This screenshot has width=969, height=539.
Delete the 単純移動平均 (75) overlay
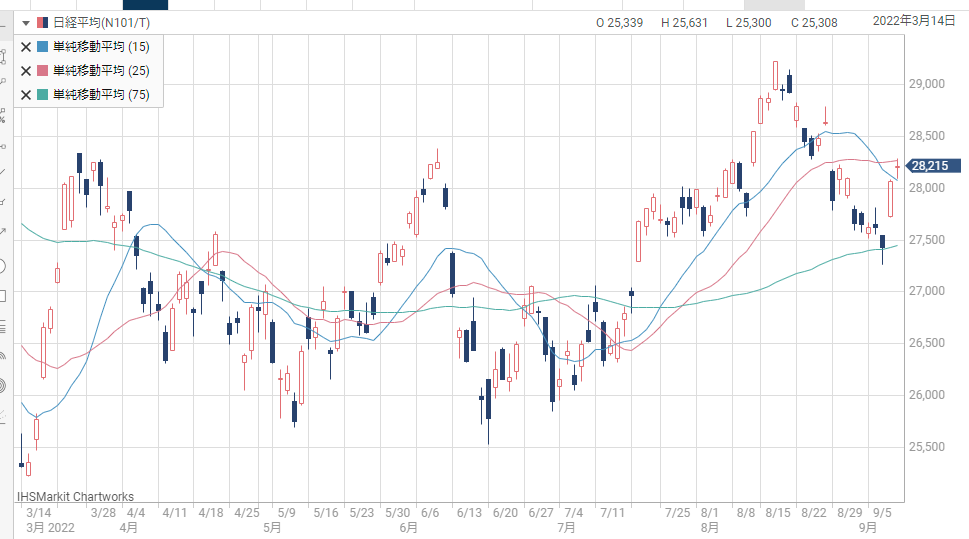pos(26,95)
